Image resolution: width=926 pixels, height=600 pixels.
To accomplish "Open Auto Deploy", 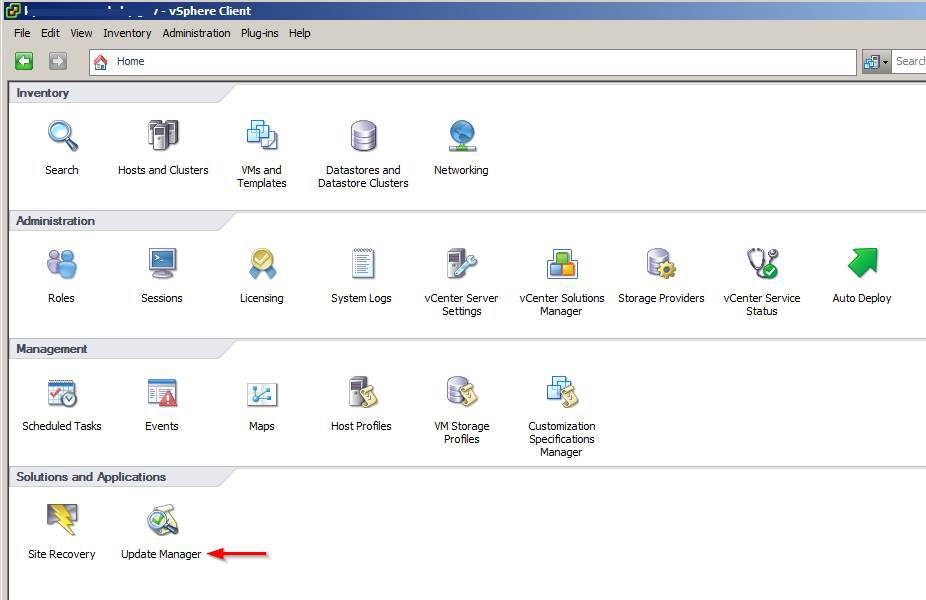I will point(862,263).
